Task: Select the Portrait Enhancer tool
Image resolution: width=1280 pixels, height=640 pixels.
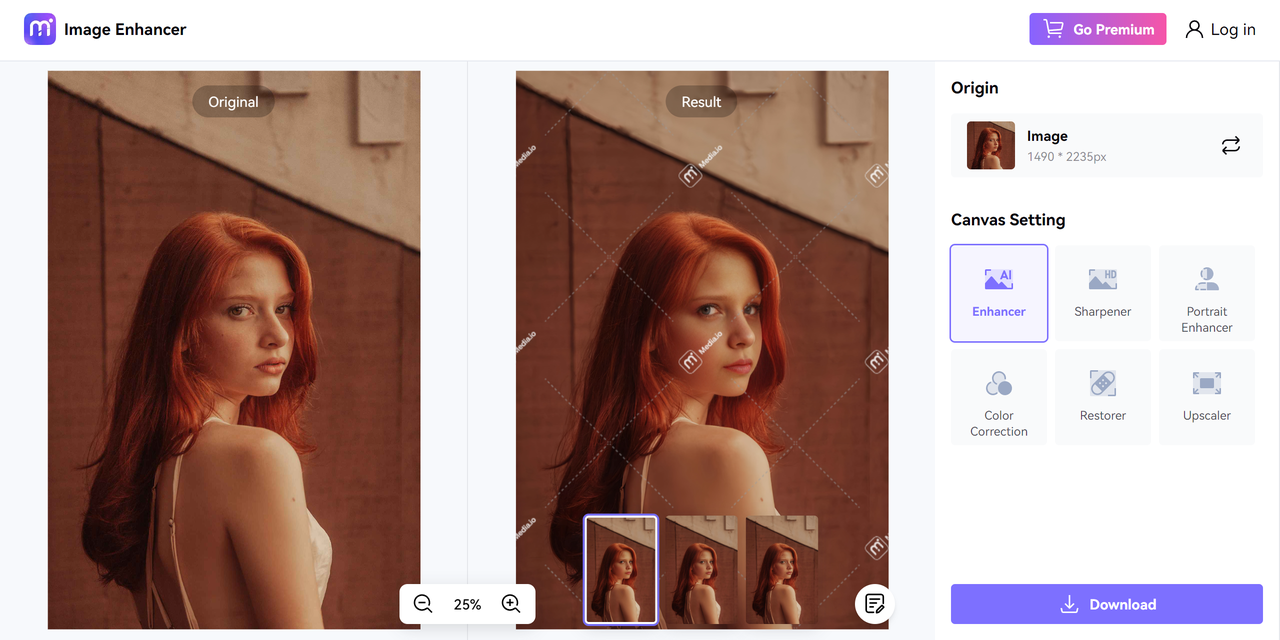Action: [x=1207, y=294]
